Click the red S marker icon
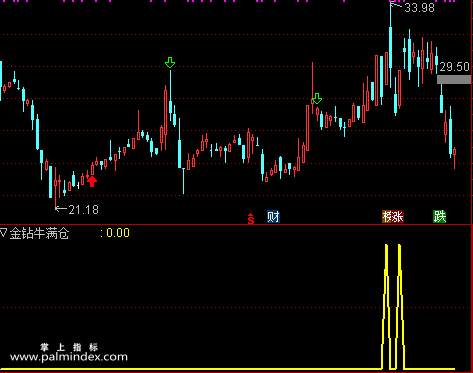The image size is (473, 373). pos(251,219)
